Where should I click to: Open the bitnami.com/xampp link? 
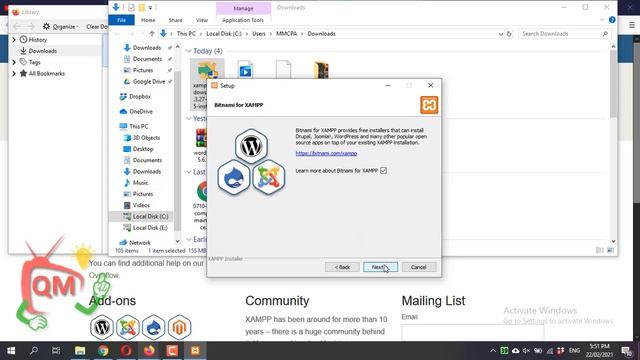pyautogui.click(x=326, y=153)
